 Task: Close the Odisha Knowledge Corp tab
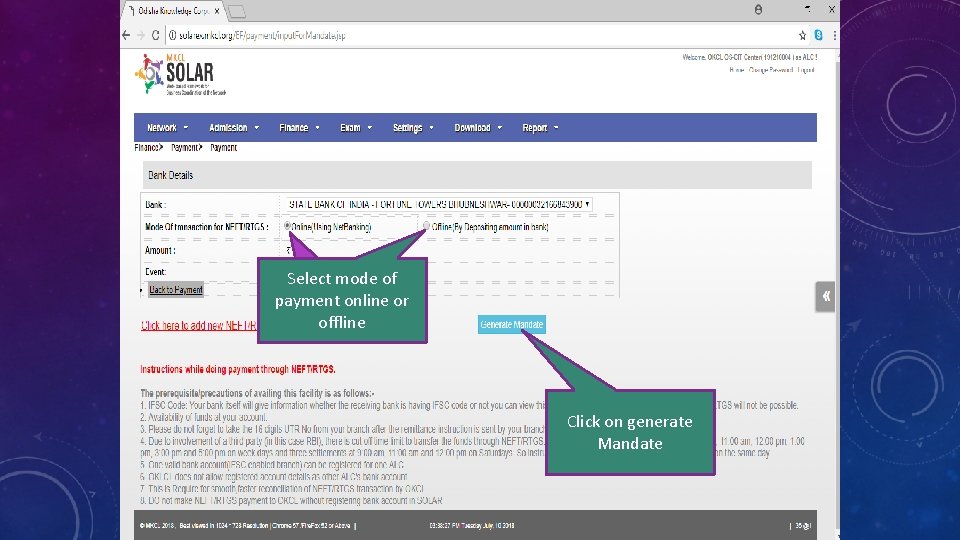pos(217,11)
